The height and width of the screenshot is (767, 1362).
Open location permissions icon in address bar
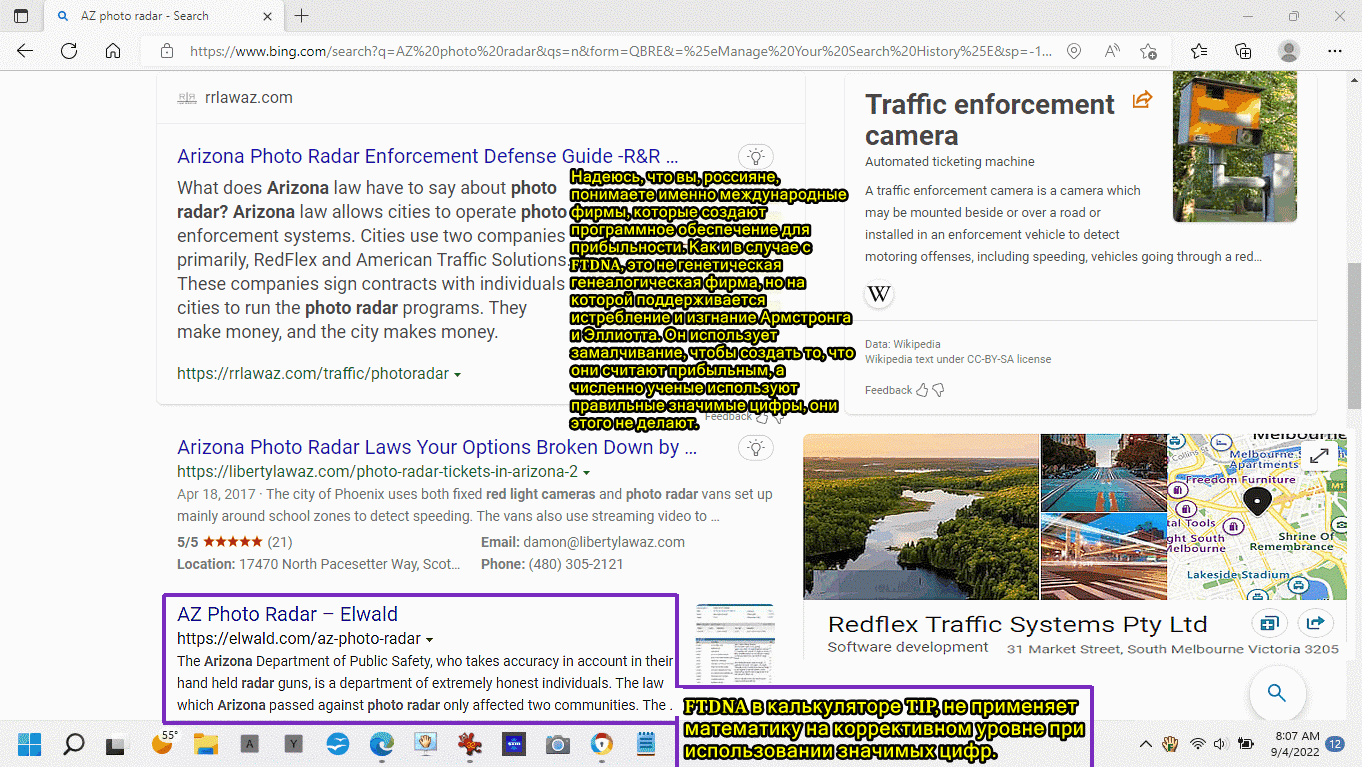pyautogui.click(x=1074, y=51)
